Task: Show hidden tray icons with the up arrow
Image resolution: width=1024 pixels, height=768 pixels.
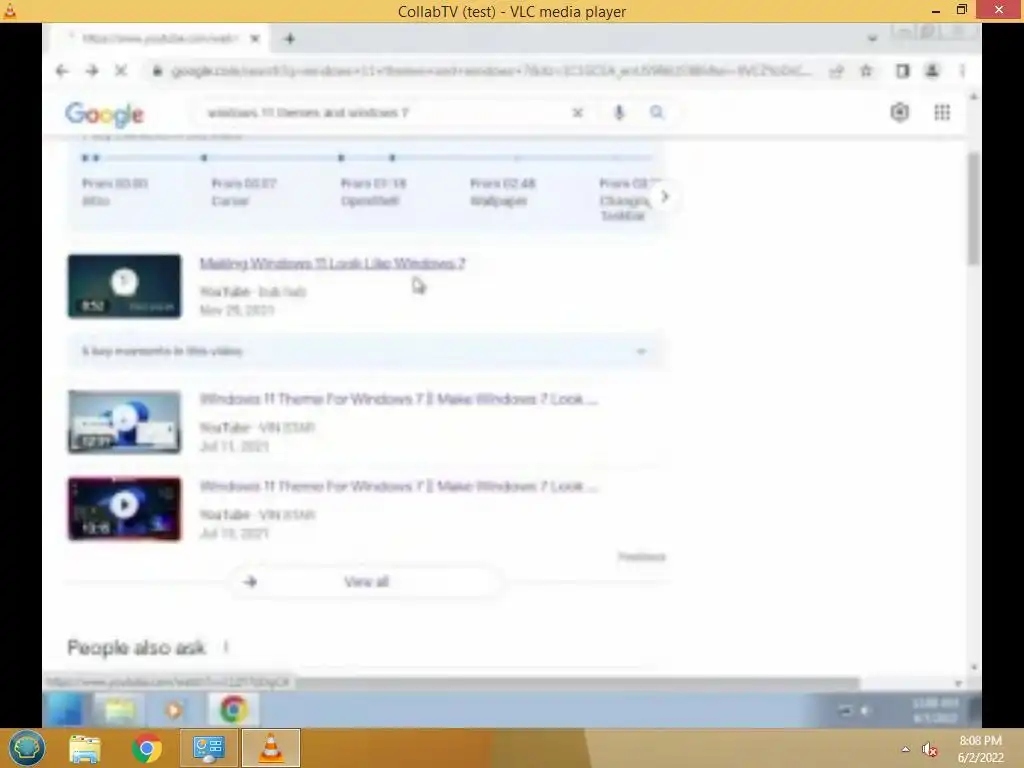Action: tap(905, 749)
